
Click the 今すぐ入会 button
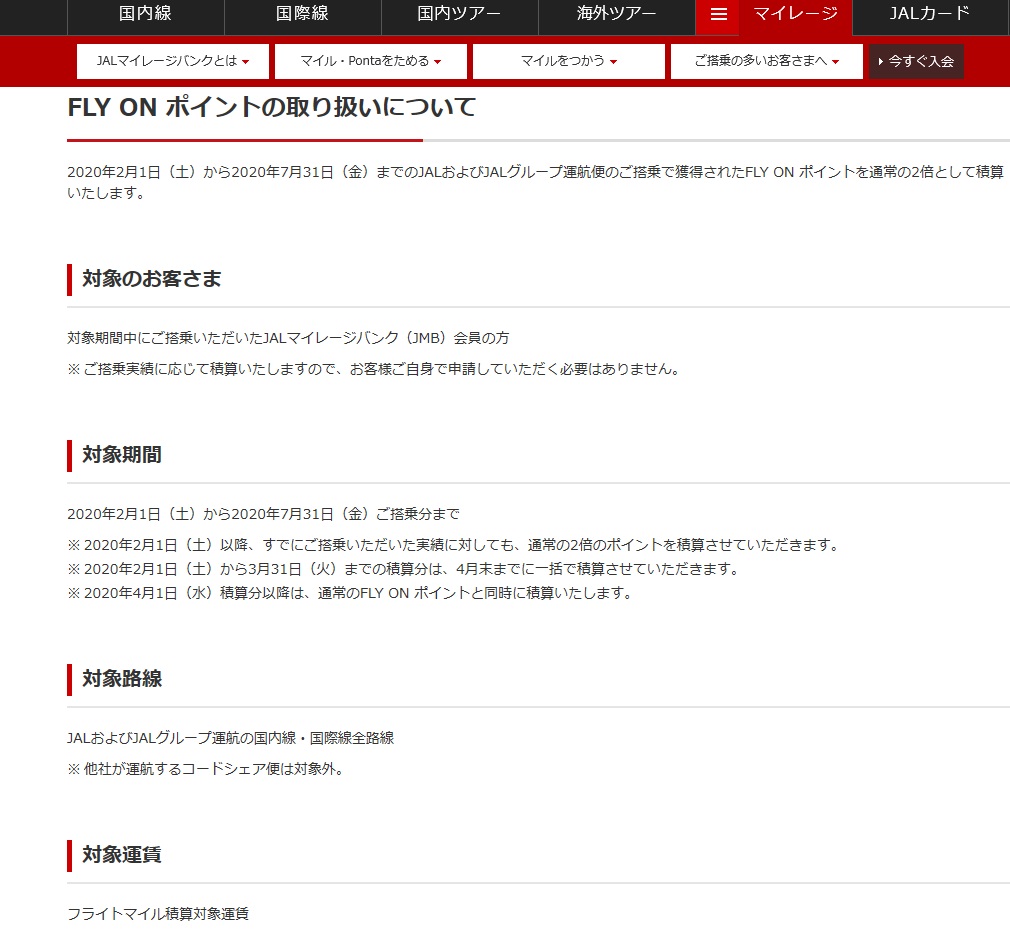click(916, 61)
